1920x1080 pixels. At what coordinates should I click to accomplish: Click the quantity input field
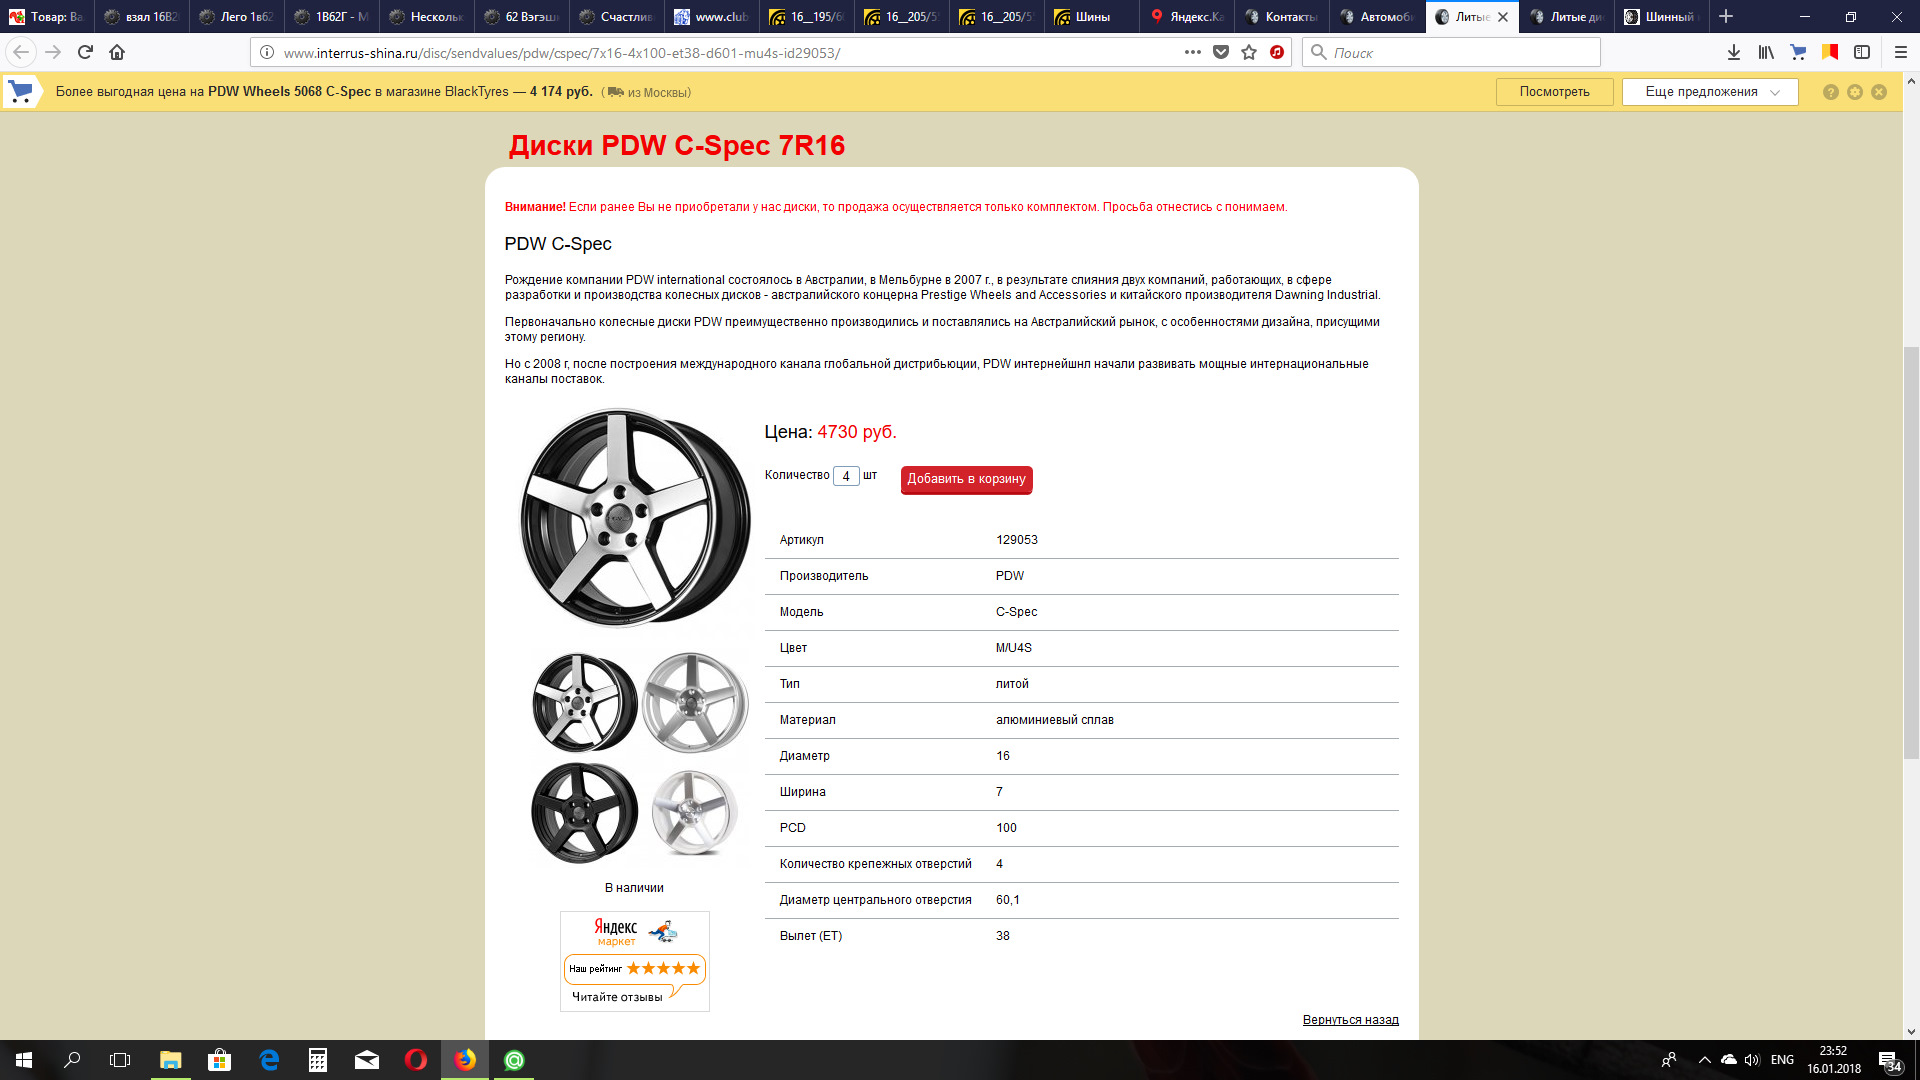pyautogui.click(x=846, y=476)
